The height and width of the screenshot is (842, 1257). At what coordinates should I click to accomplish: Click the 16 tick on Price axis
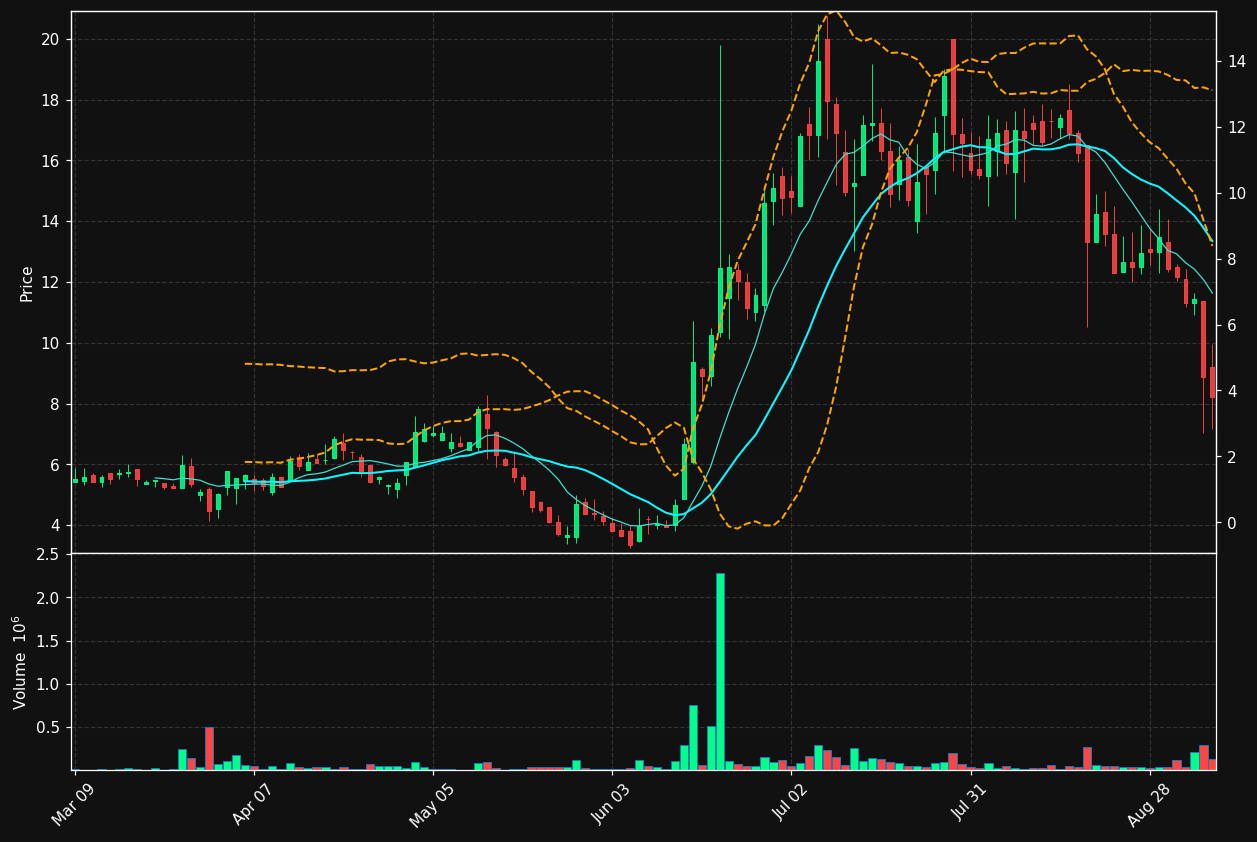[x=50, y=161]
